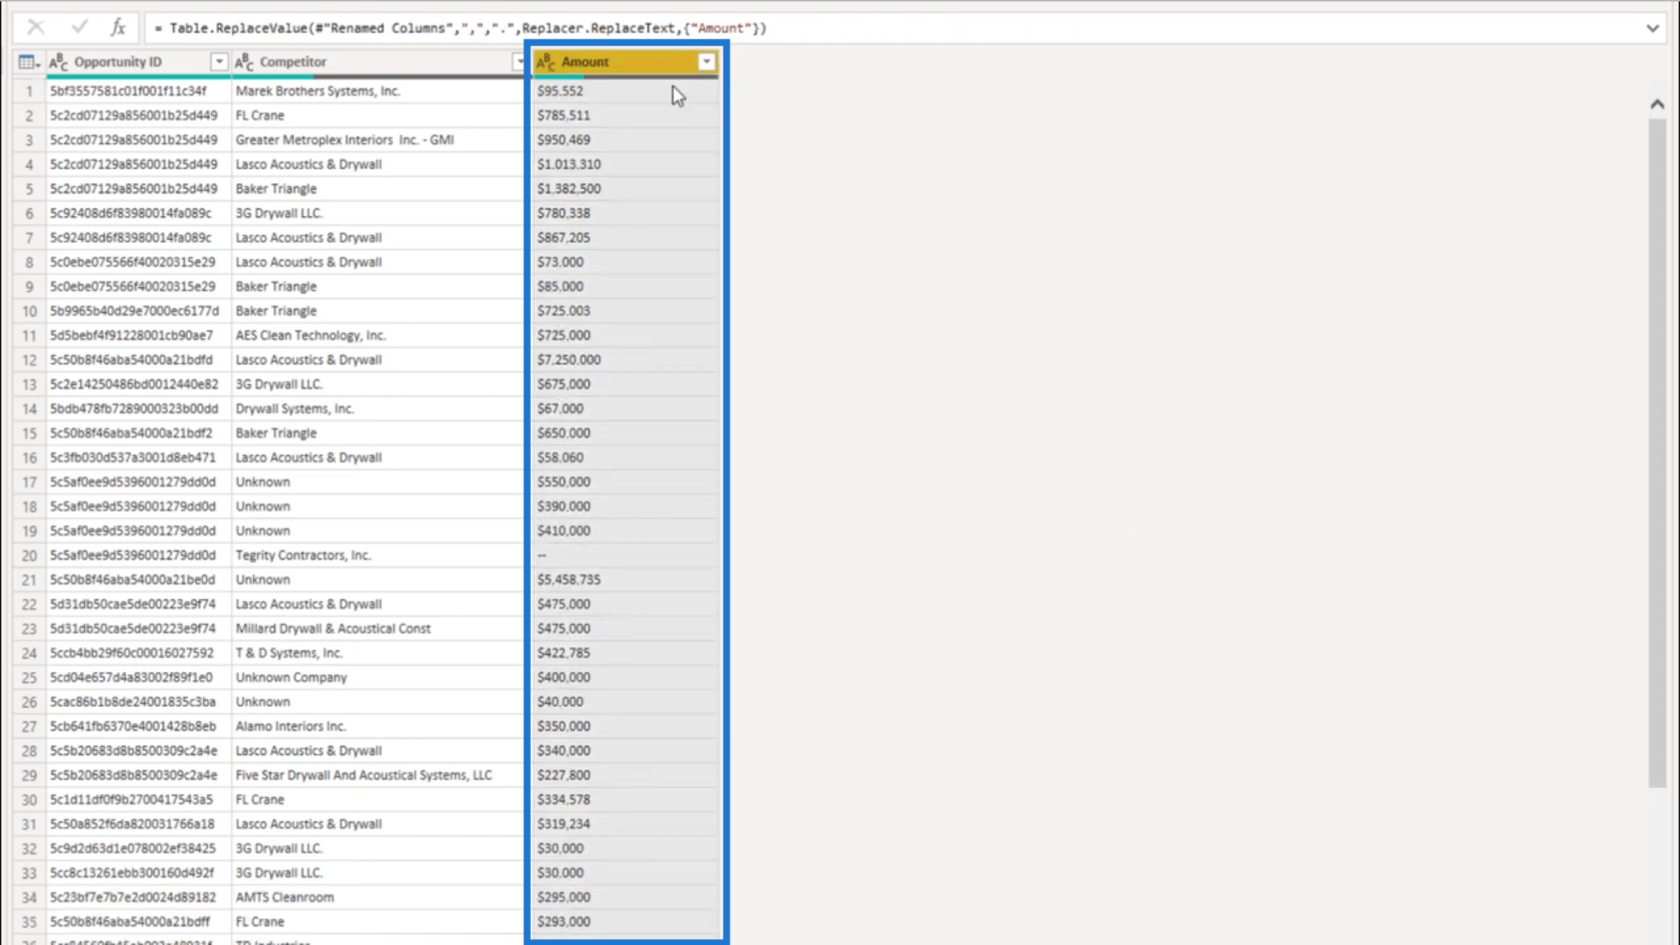
Task: Click the Competitor data type icon
Action: pyautogui.click(x=244, y=62)
